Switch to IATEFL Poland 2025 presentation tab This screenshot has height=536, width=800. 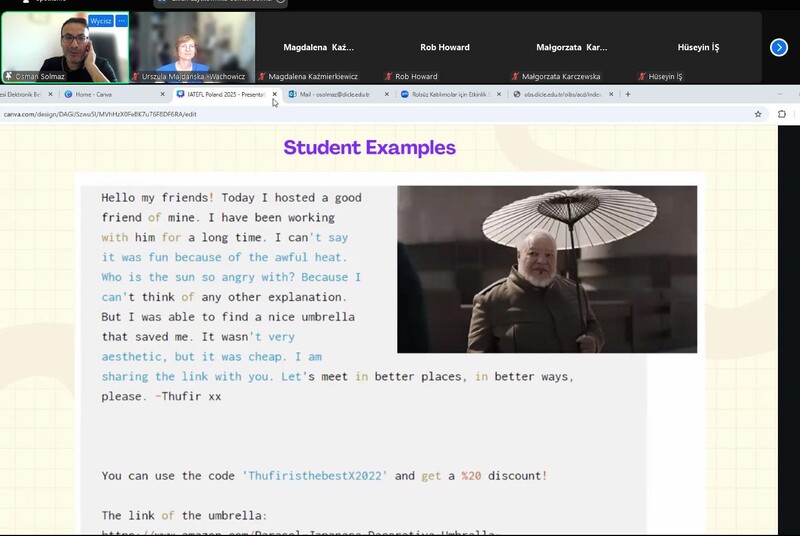click(226, 94)
